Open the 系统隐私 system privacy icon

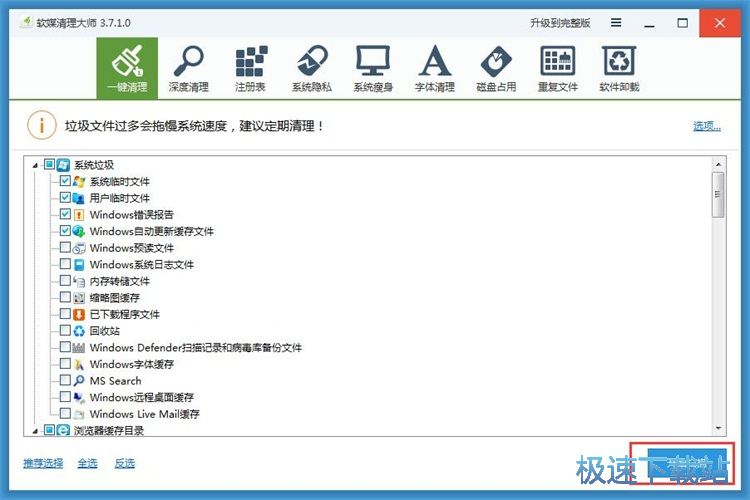(312, 68)
